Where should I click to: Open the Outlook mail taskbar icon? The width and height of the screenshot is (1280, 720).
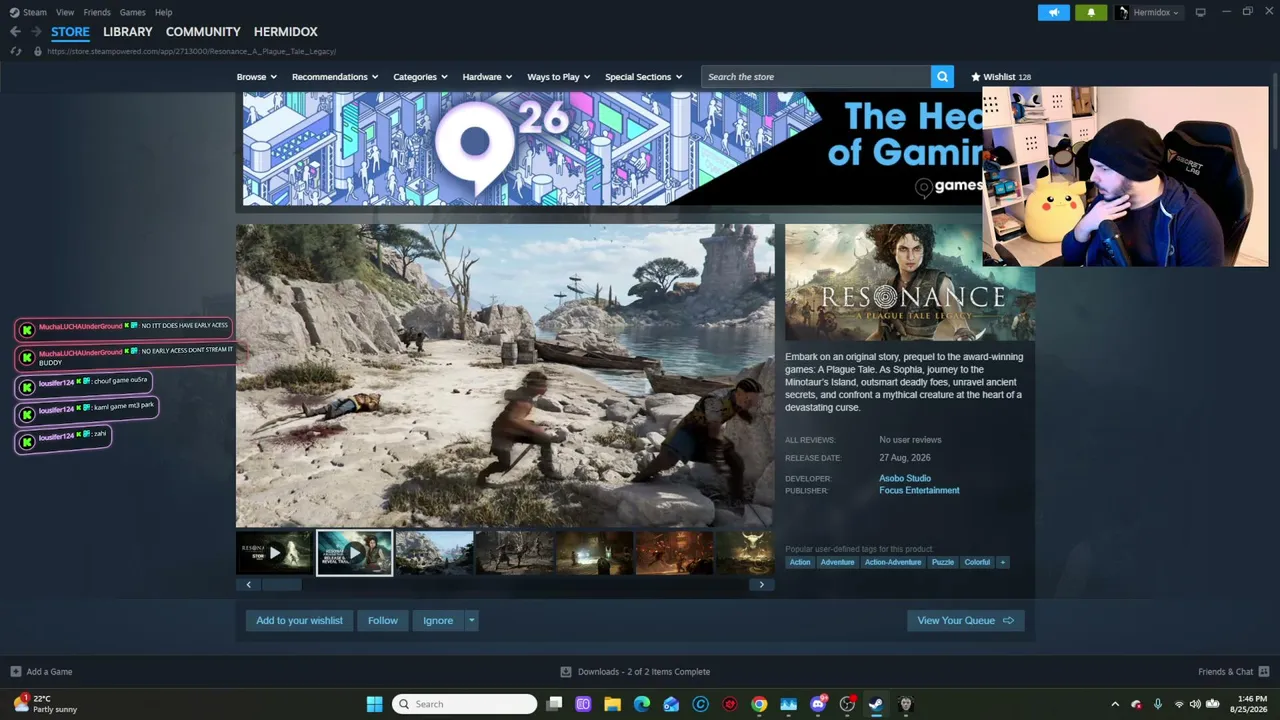click(671, 704)
